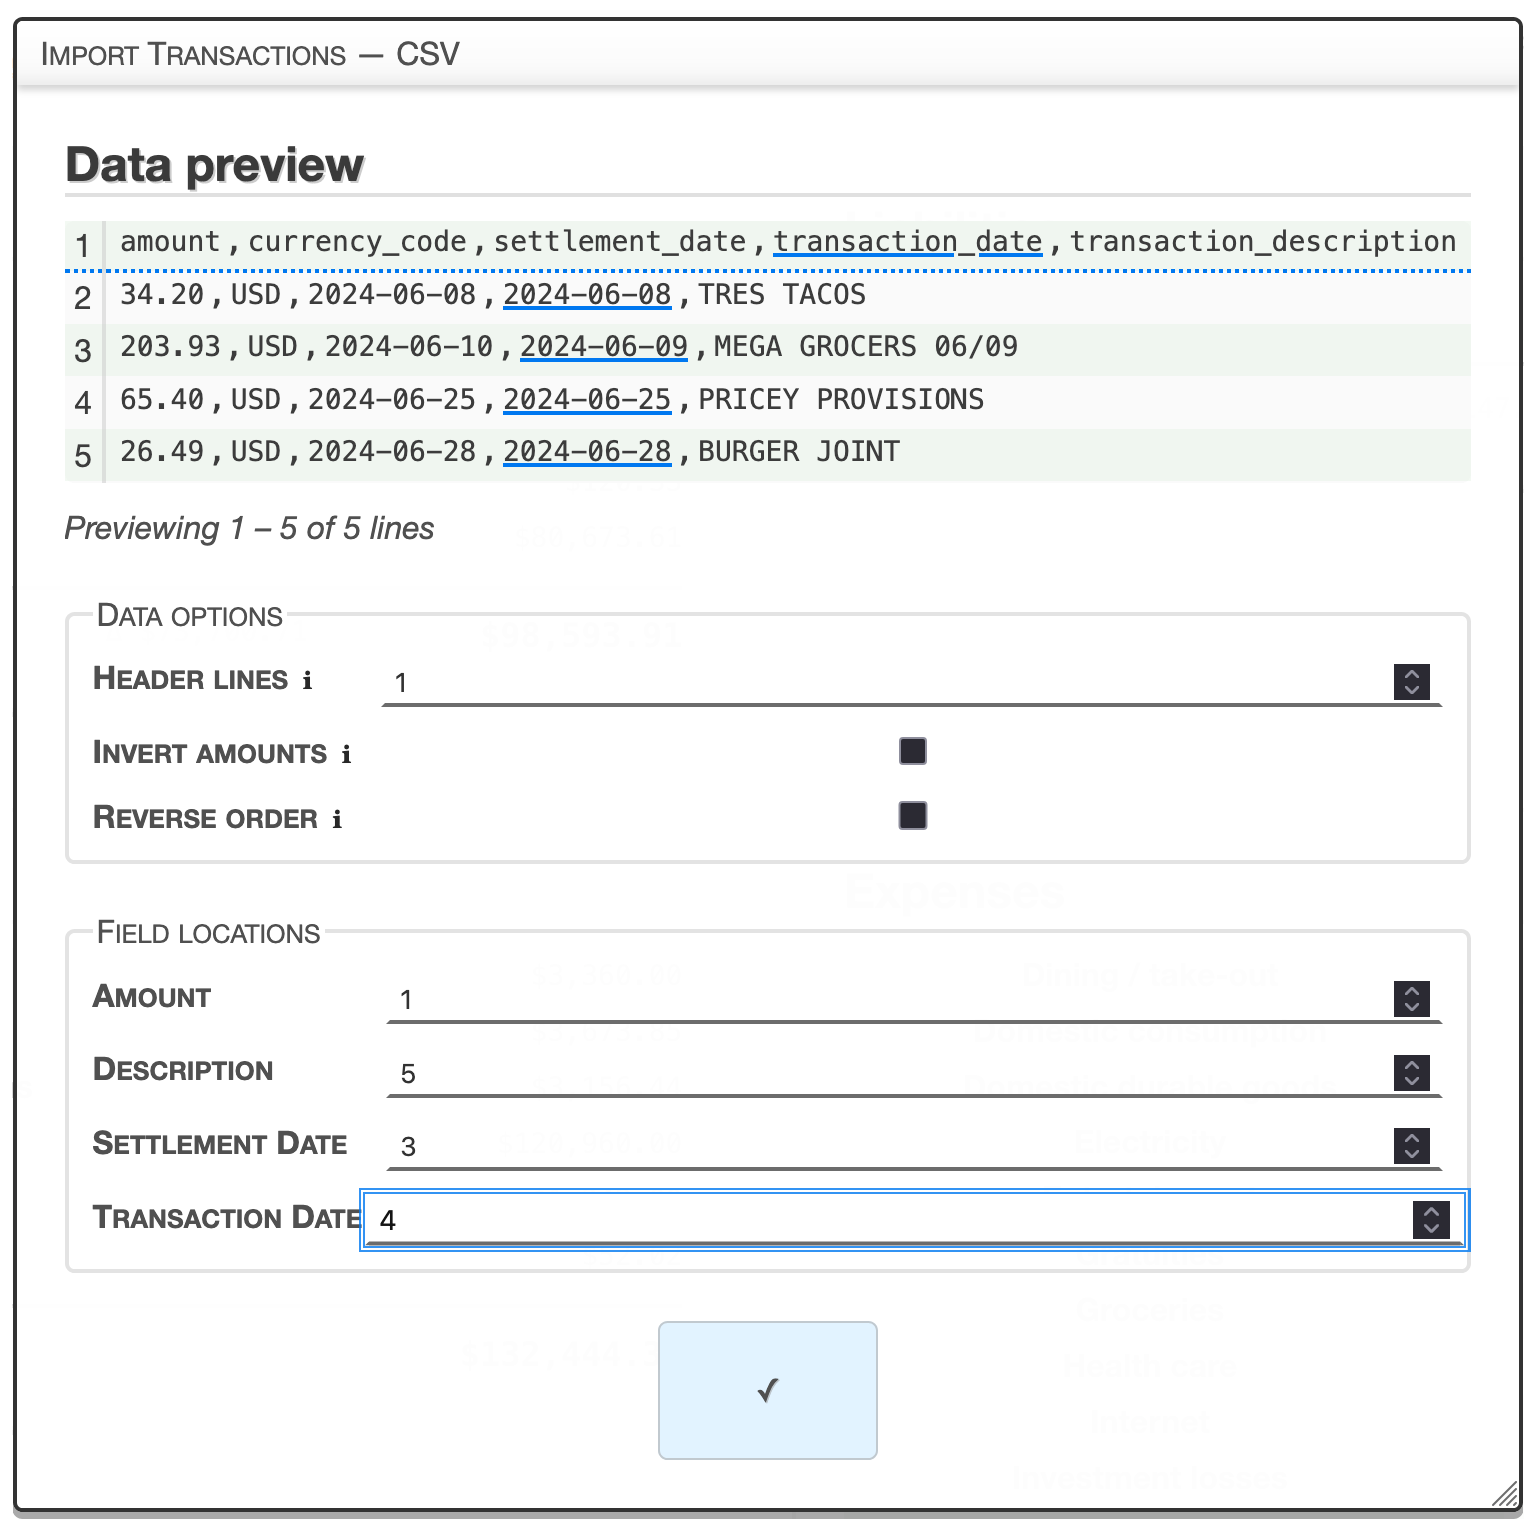
Task: Click into the Amount column input
Action: (880, 1000)
